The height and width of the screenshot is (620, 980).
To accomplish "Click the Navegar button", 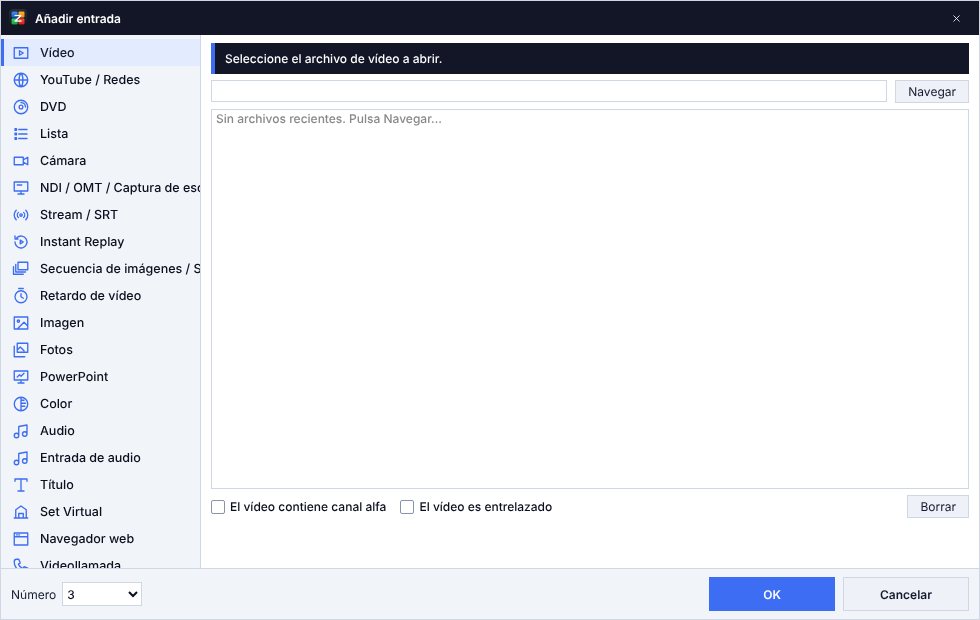I will point(932,92).
